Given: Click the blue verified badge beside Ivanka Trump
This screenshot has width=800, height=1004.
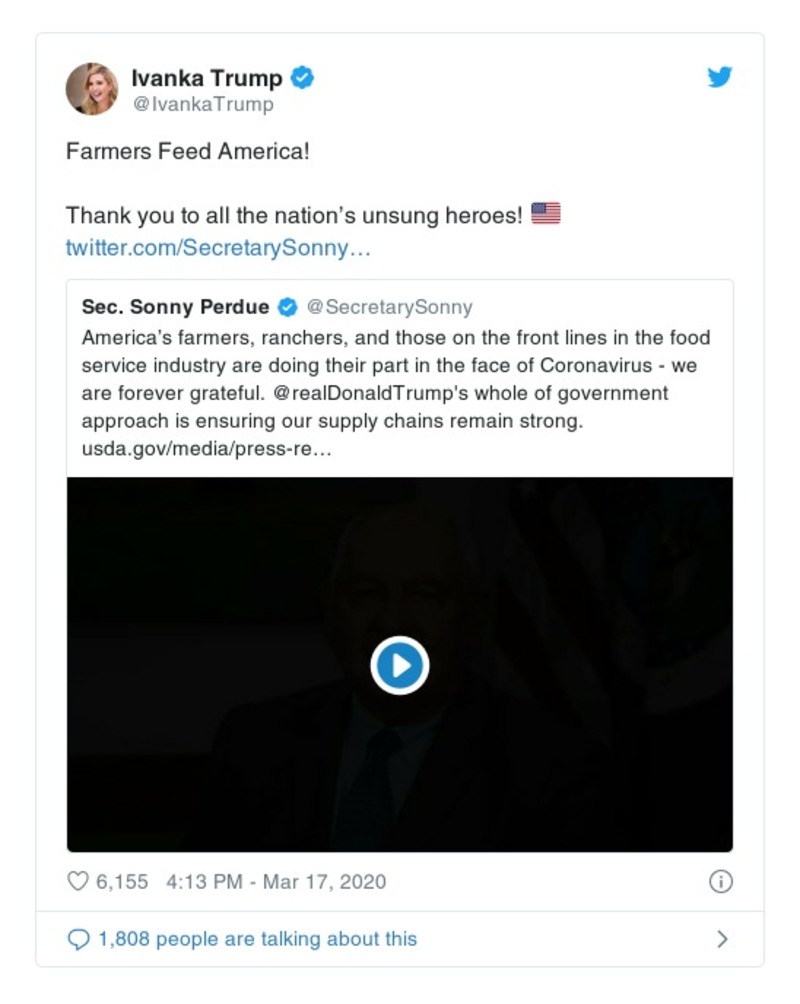Looking at the screenshot, I should (x=302, y=77).
